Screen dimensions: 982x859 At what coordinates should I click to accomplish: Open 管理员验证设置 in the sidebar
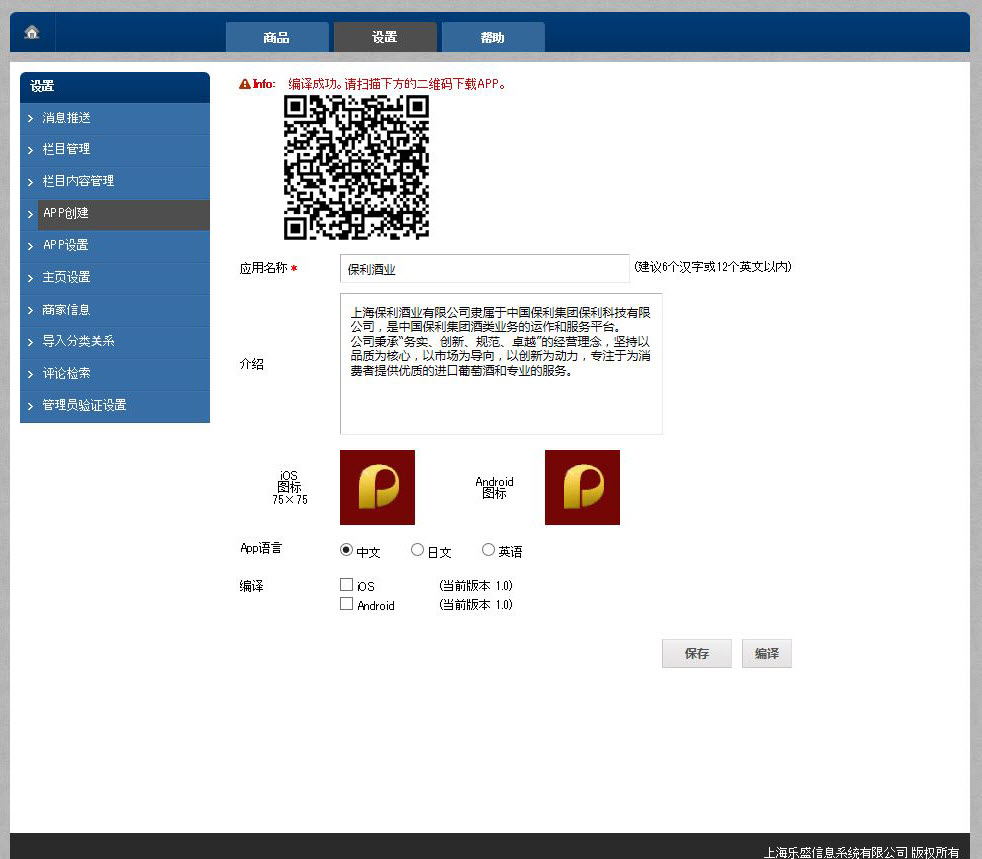[115, 406]
